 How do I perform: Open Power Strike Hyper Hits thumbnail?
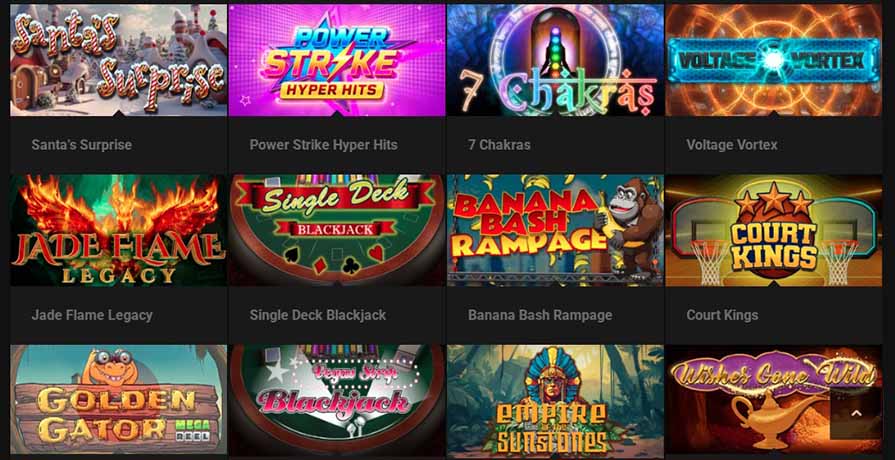coord(337,60)
